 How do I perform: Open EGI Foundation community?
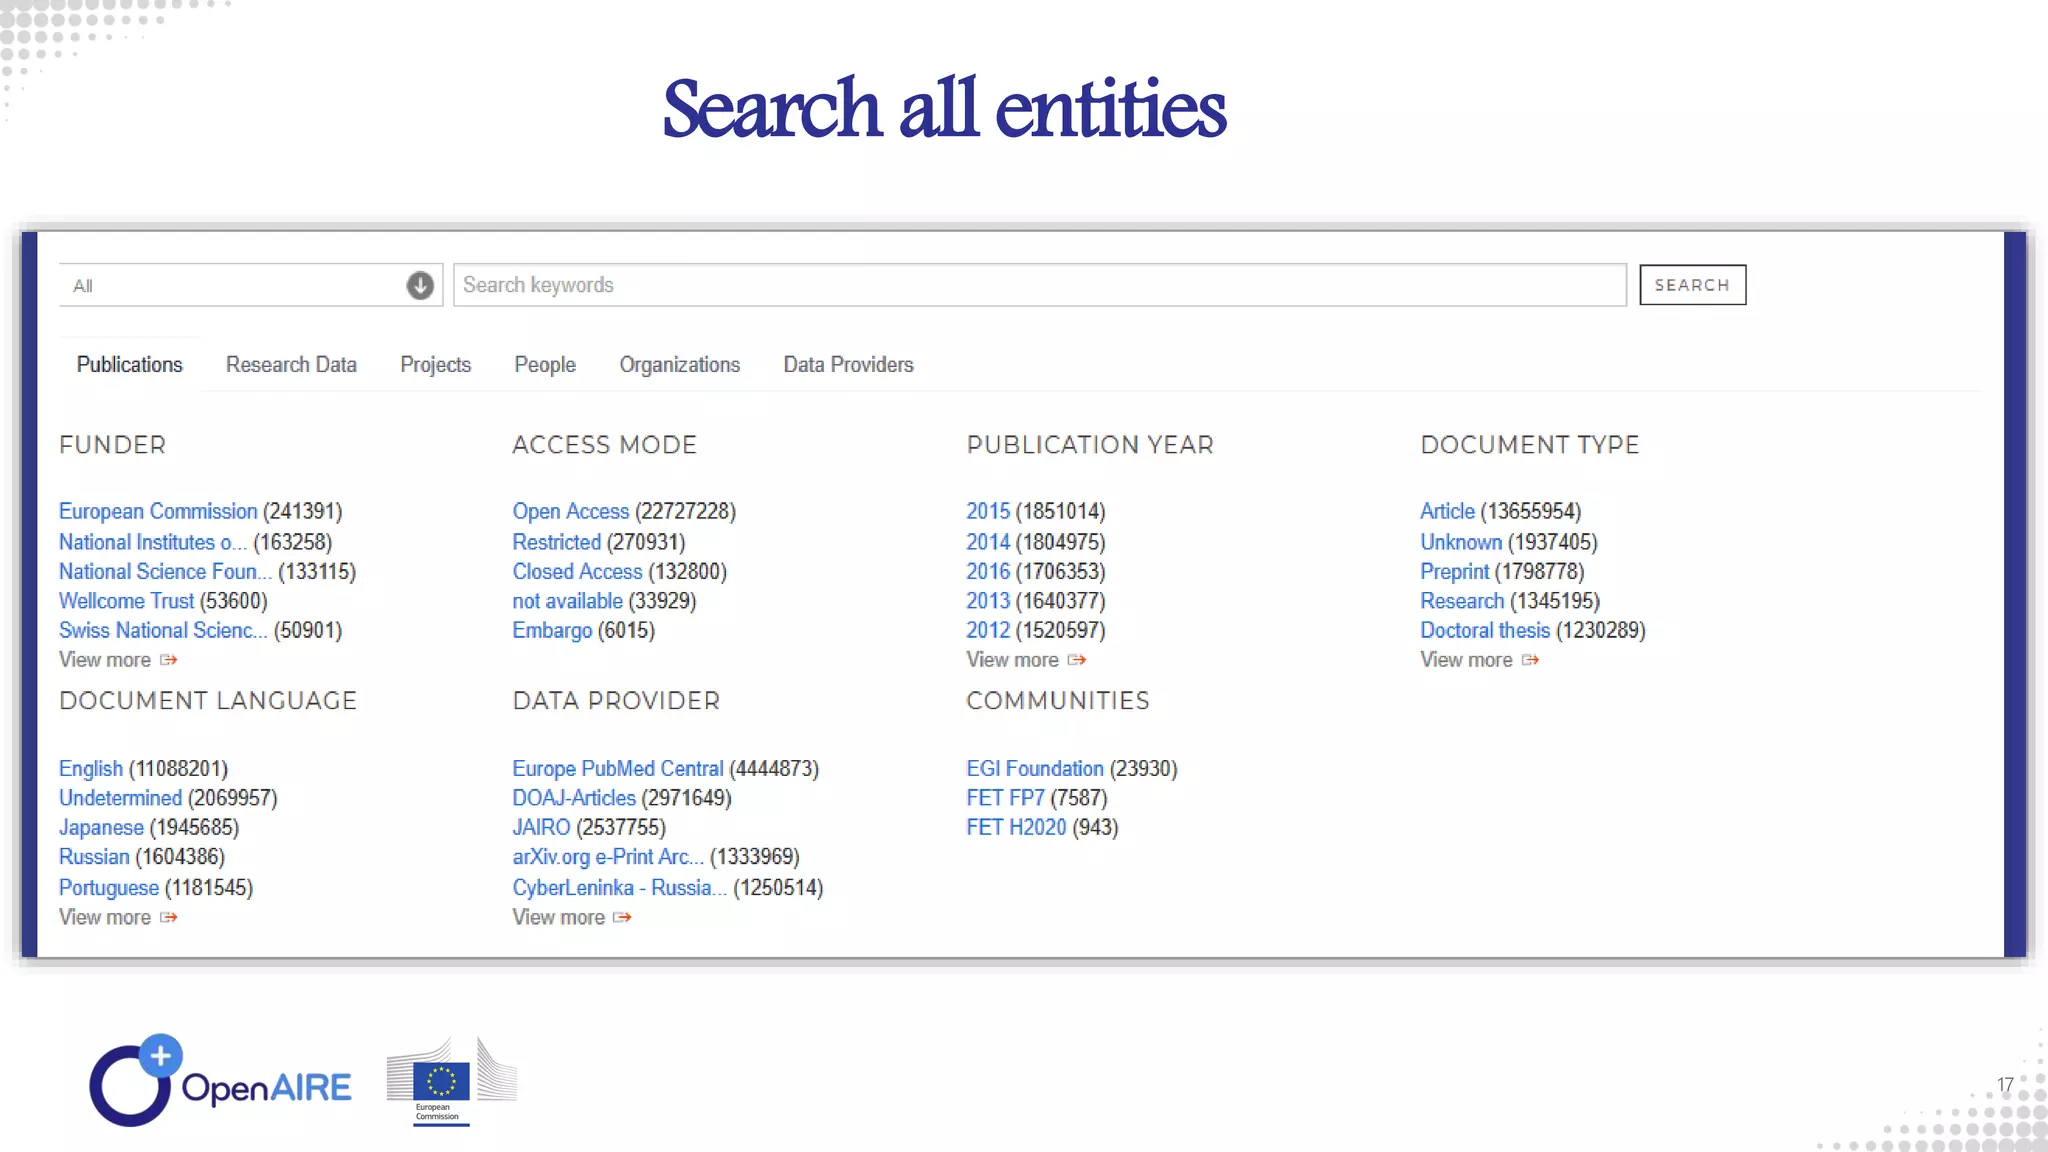(x=1035, y=769)
